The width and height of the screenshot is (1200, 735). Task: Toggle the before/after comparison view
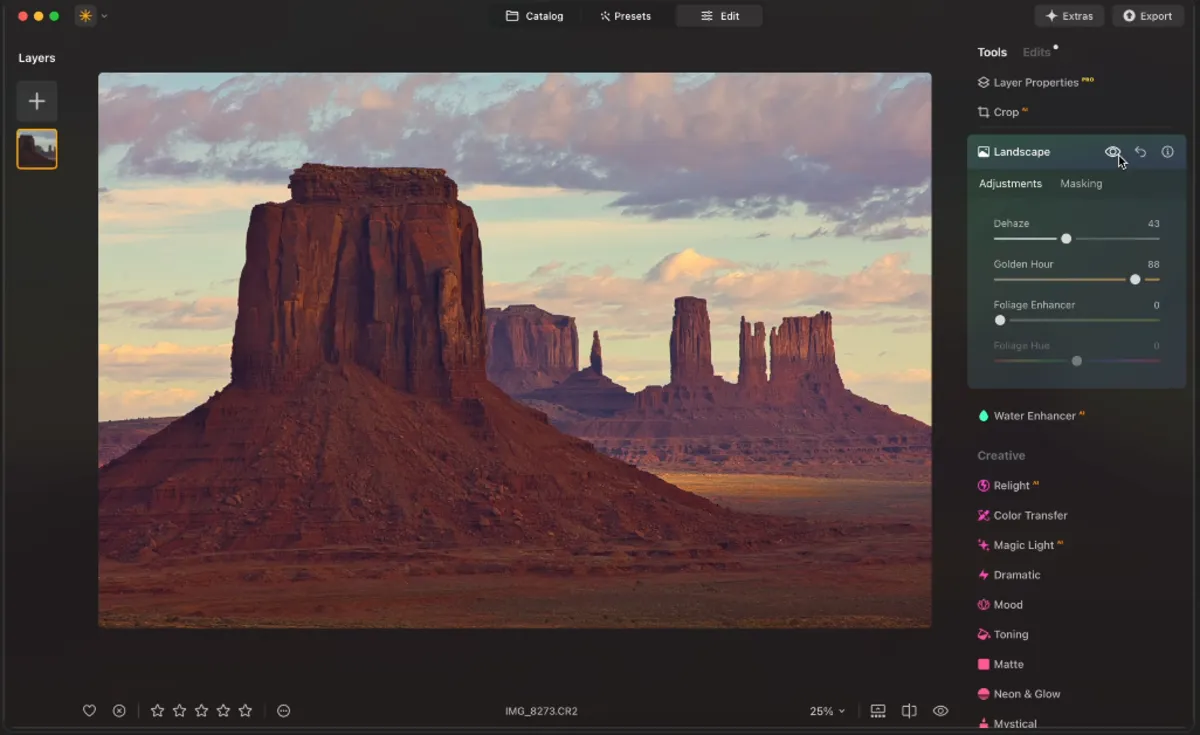coord(909,710)
